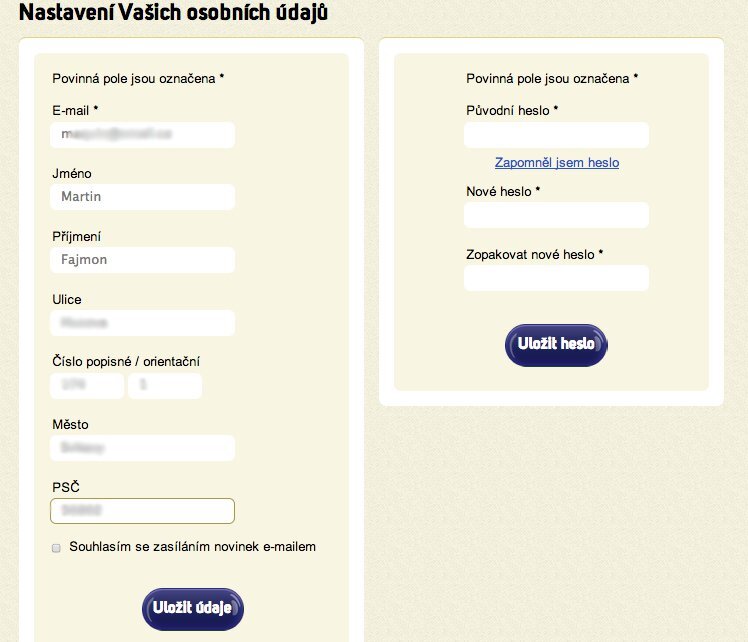
Task: Click the Nové heslo password field
Action: tap(556, 215)
